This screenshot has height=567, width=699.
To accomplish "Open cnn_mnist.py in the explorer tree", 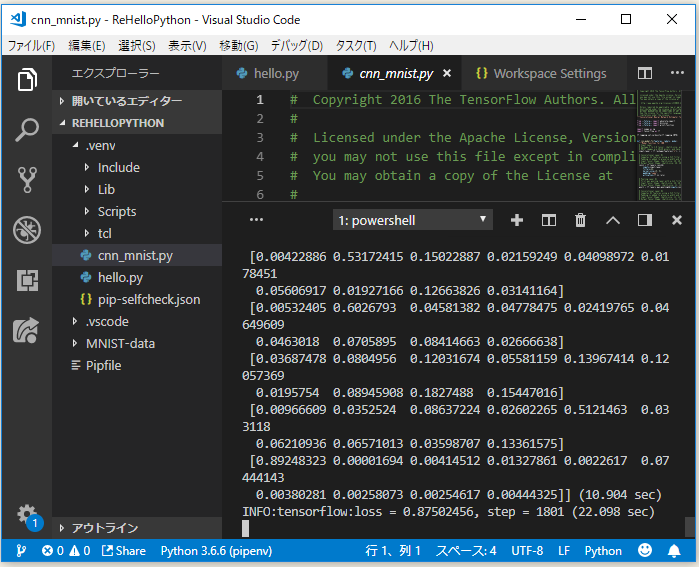I will coord(137,255).
